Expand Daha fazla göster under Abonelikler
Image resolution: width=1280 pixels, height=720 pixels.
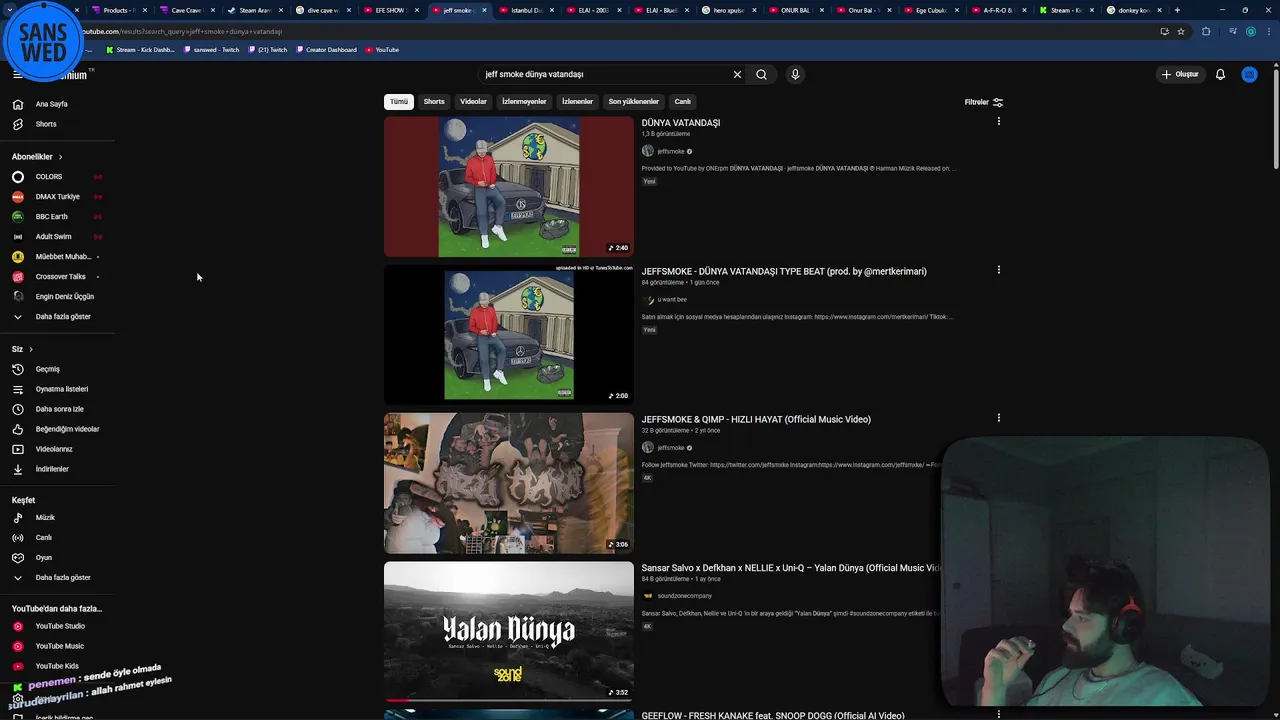click(x=62, y=317)
